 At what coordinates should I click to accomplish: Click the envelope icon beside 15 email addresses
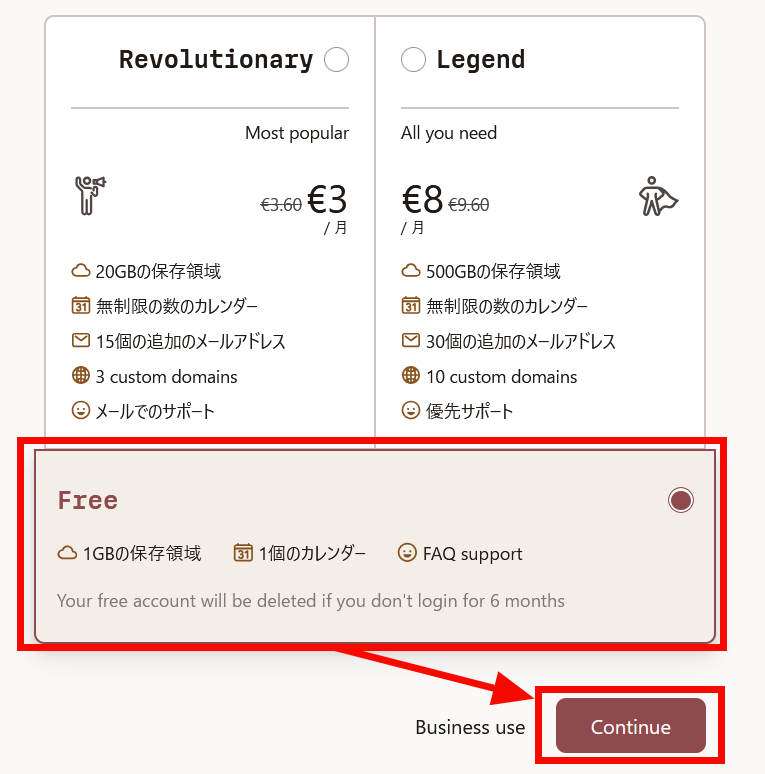pos(81,341)
